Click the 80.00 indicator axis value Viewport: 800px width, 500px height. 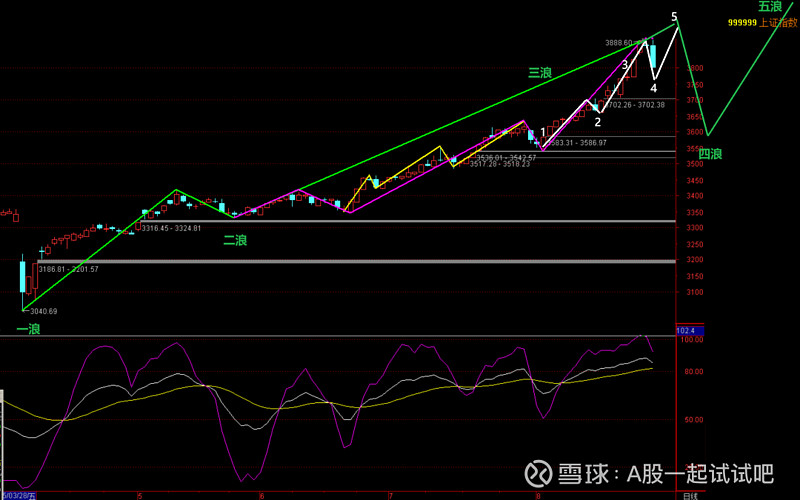[x=694, y=372]
